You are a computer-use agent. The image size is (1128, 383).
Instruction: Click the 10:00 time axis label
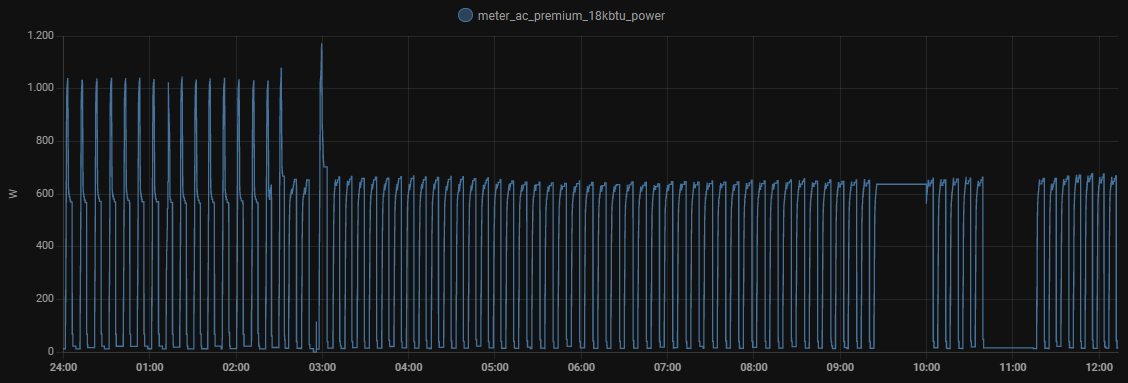927,367
